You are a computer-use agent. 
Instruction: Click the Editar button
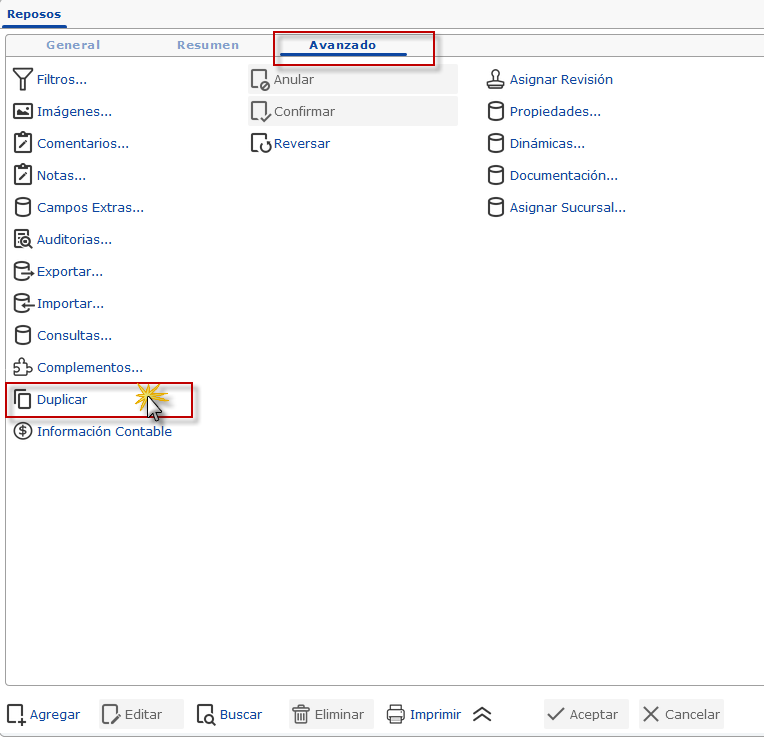(x=141, y=715)
